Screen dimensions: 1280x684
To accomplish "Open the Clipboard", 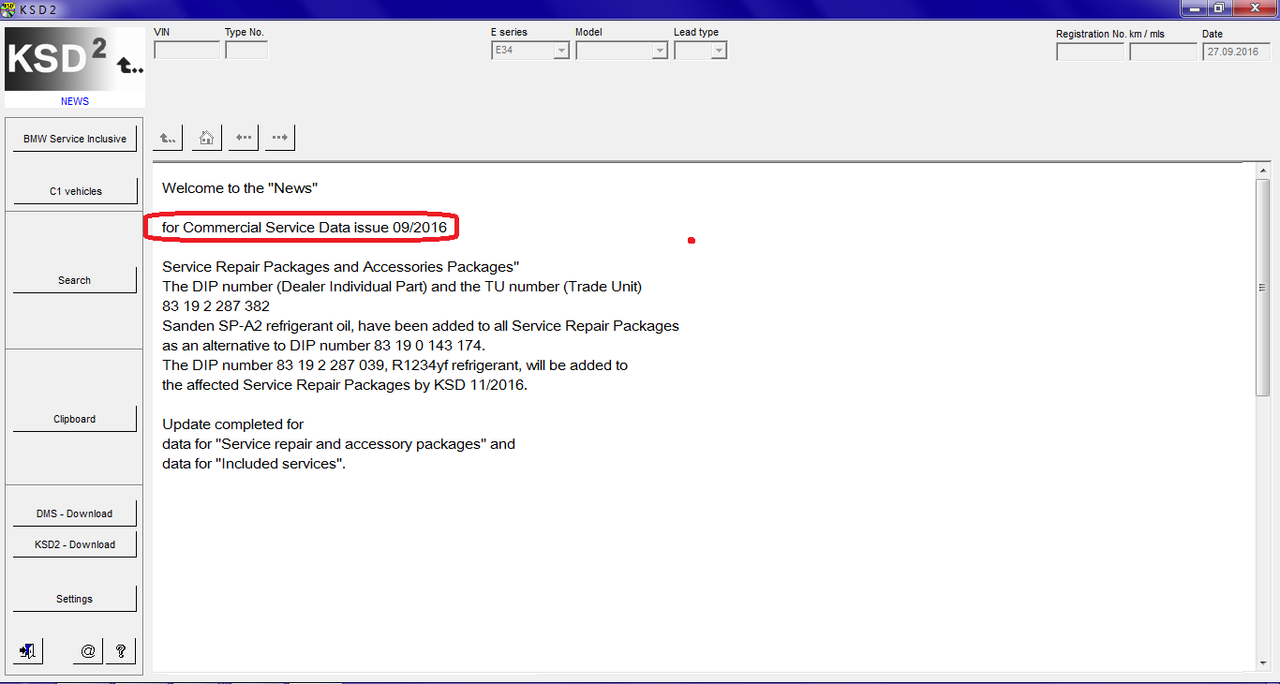I will point(75,419).
